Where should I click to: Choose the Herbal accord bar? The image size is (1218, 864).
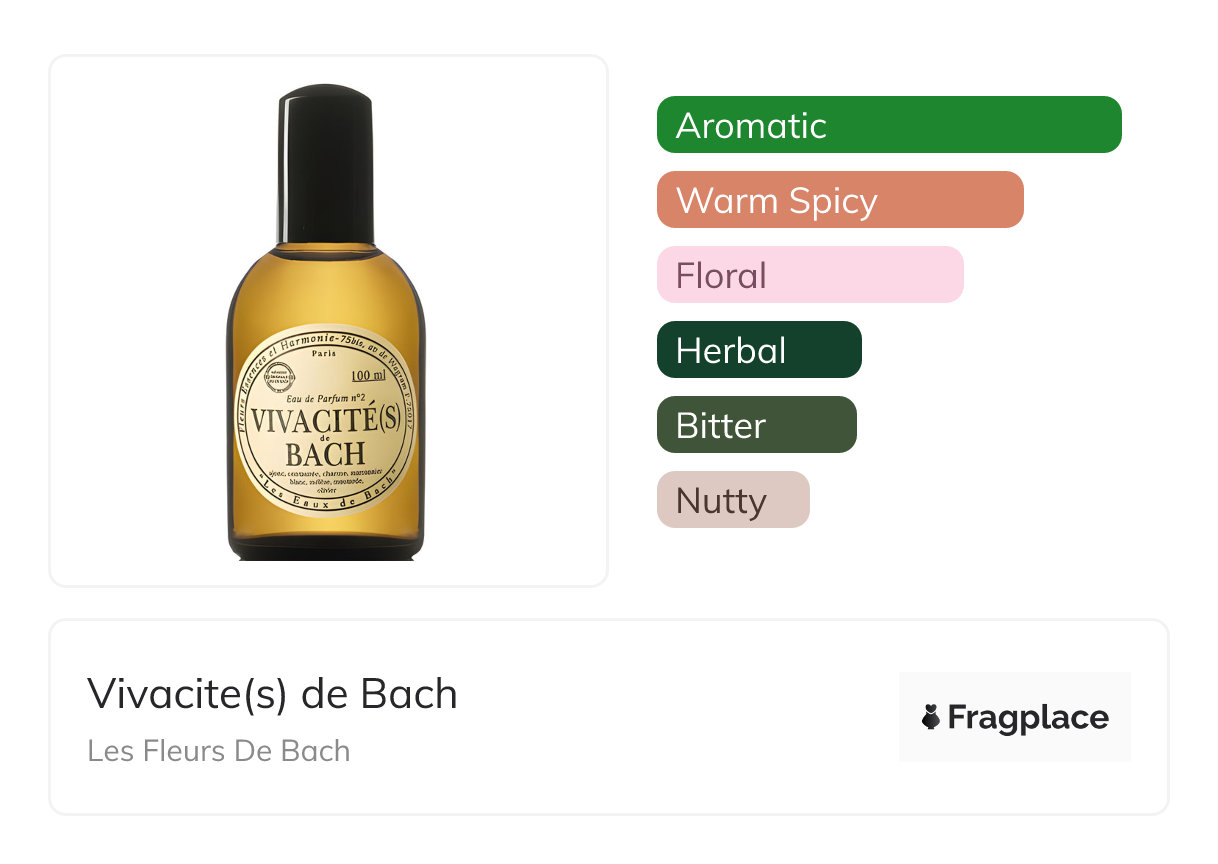[759, 350]
